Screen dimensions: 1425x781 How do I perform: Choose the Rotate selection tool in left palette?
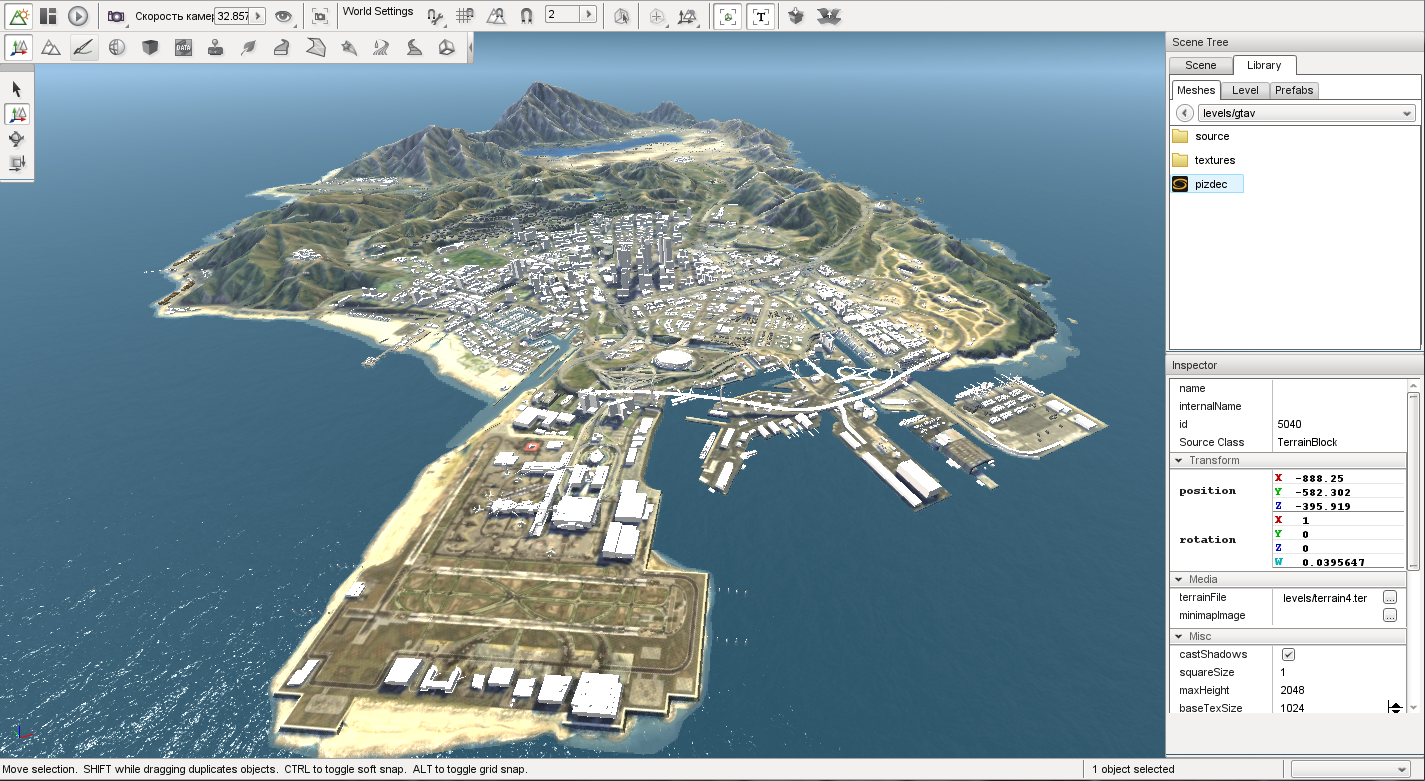(17, 139)
